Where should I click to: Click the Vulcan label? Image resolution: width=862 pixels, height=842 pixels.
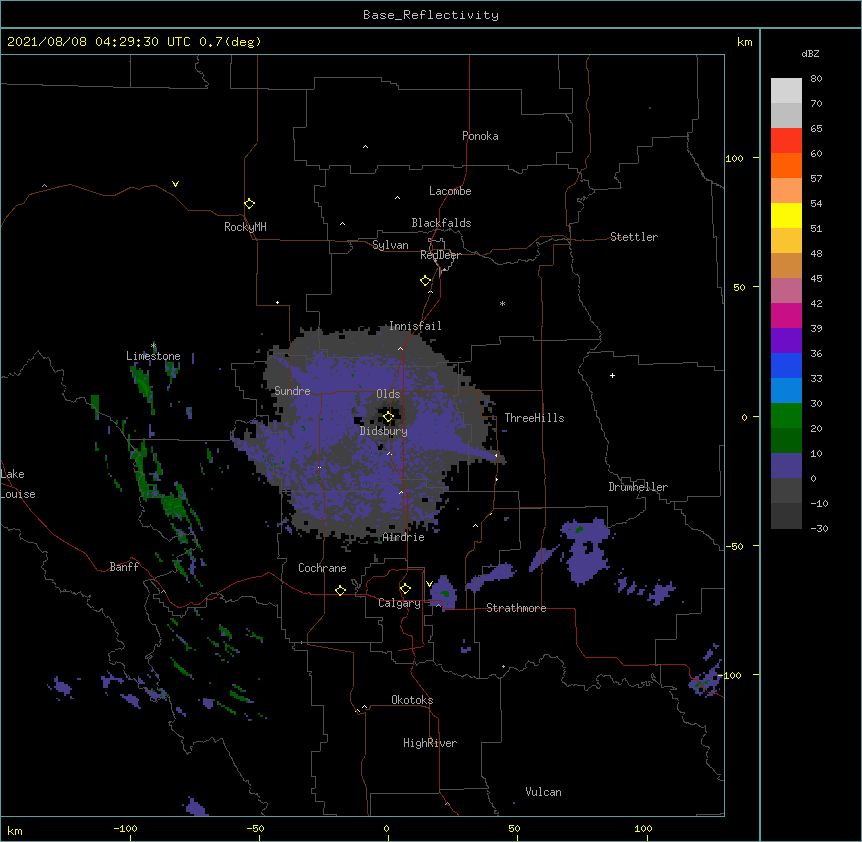(x=543, y=792)
